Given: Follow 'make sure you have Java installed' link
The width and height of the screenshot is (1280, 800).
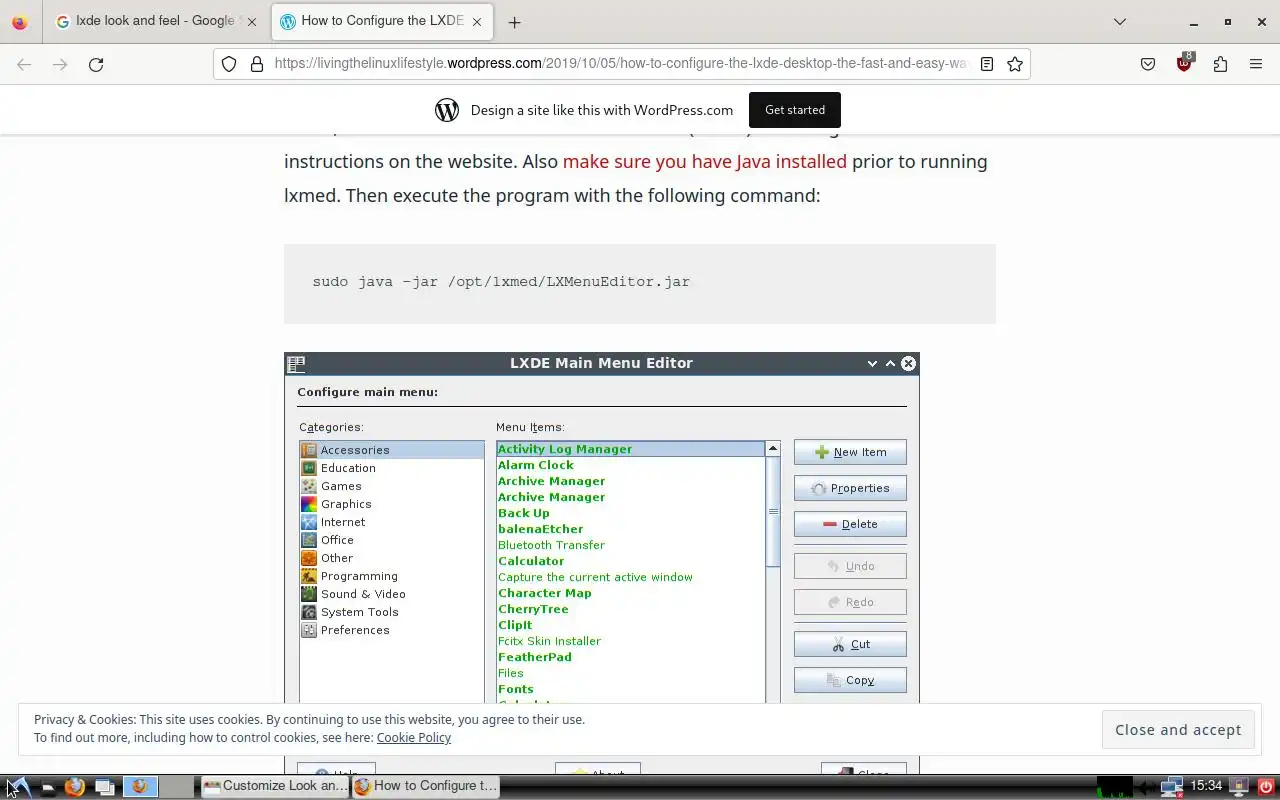Looking at the screenshot, I should [x=705, y=161].
